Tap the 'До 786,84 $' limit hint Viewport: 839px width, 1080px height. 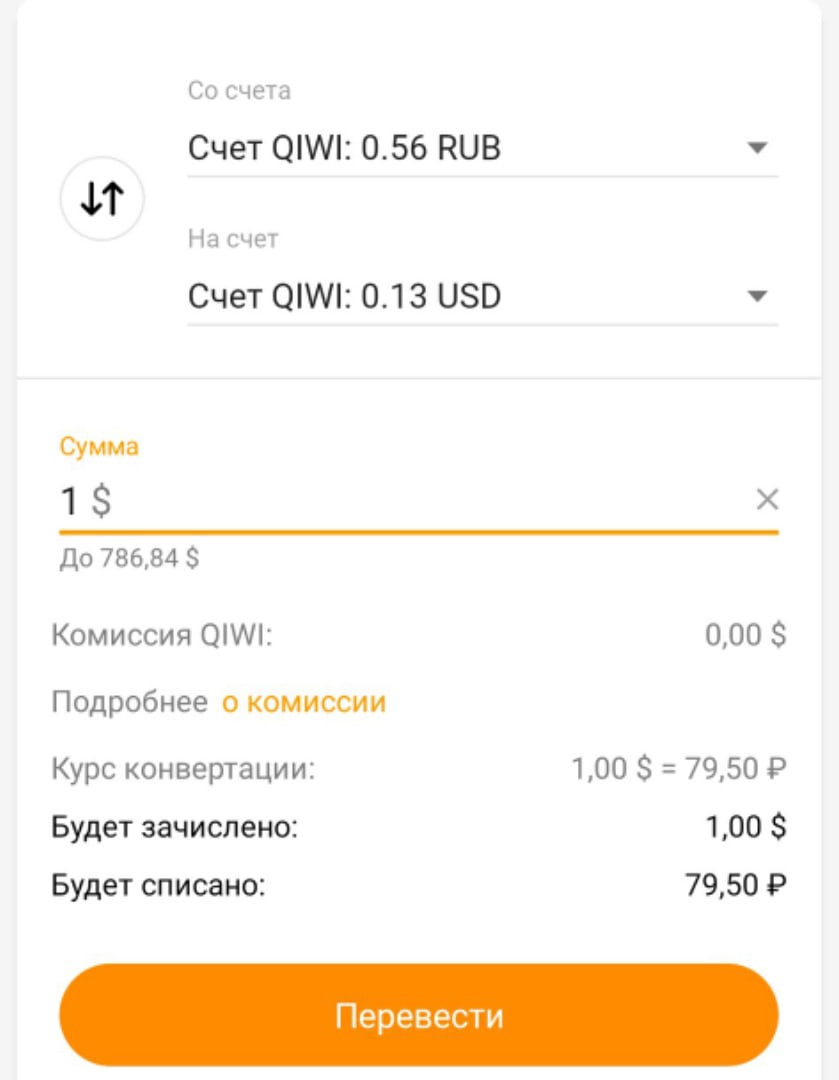pos(130,558)
